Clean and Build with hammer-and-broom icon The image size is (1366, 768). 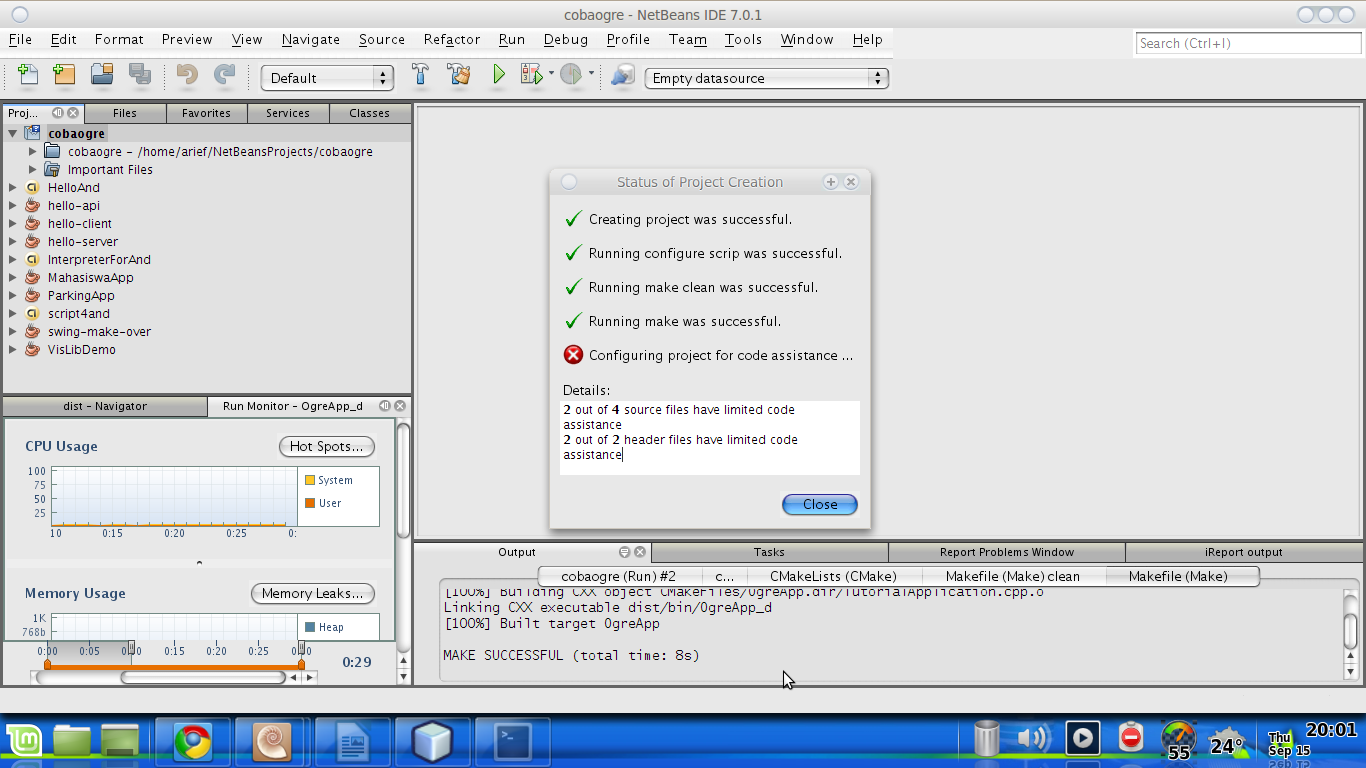click(x=459, y=75)
